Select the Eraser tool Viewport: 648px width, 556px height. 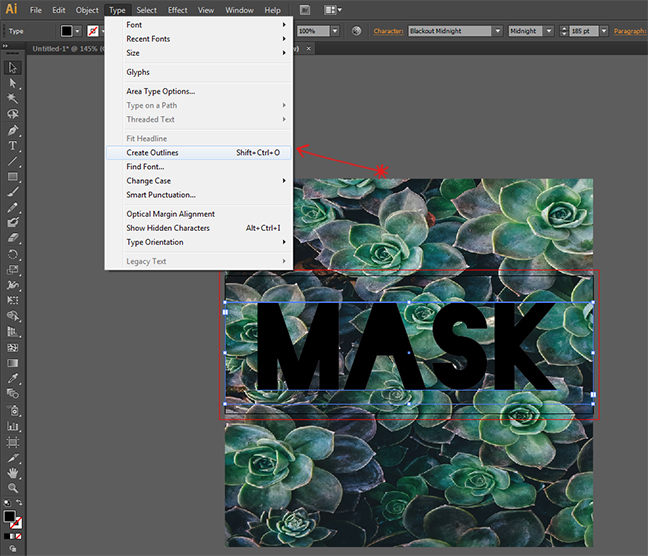[x=13, y=238]
